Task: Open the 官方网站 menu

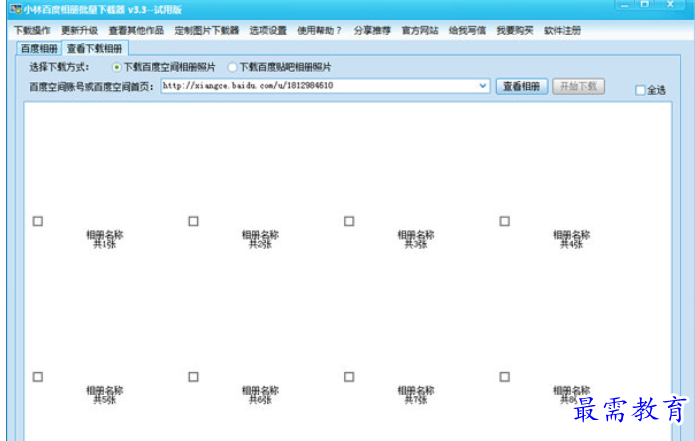Action: (x=420, y=31)
